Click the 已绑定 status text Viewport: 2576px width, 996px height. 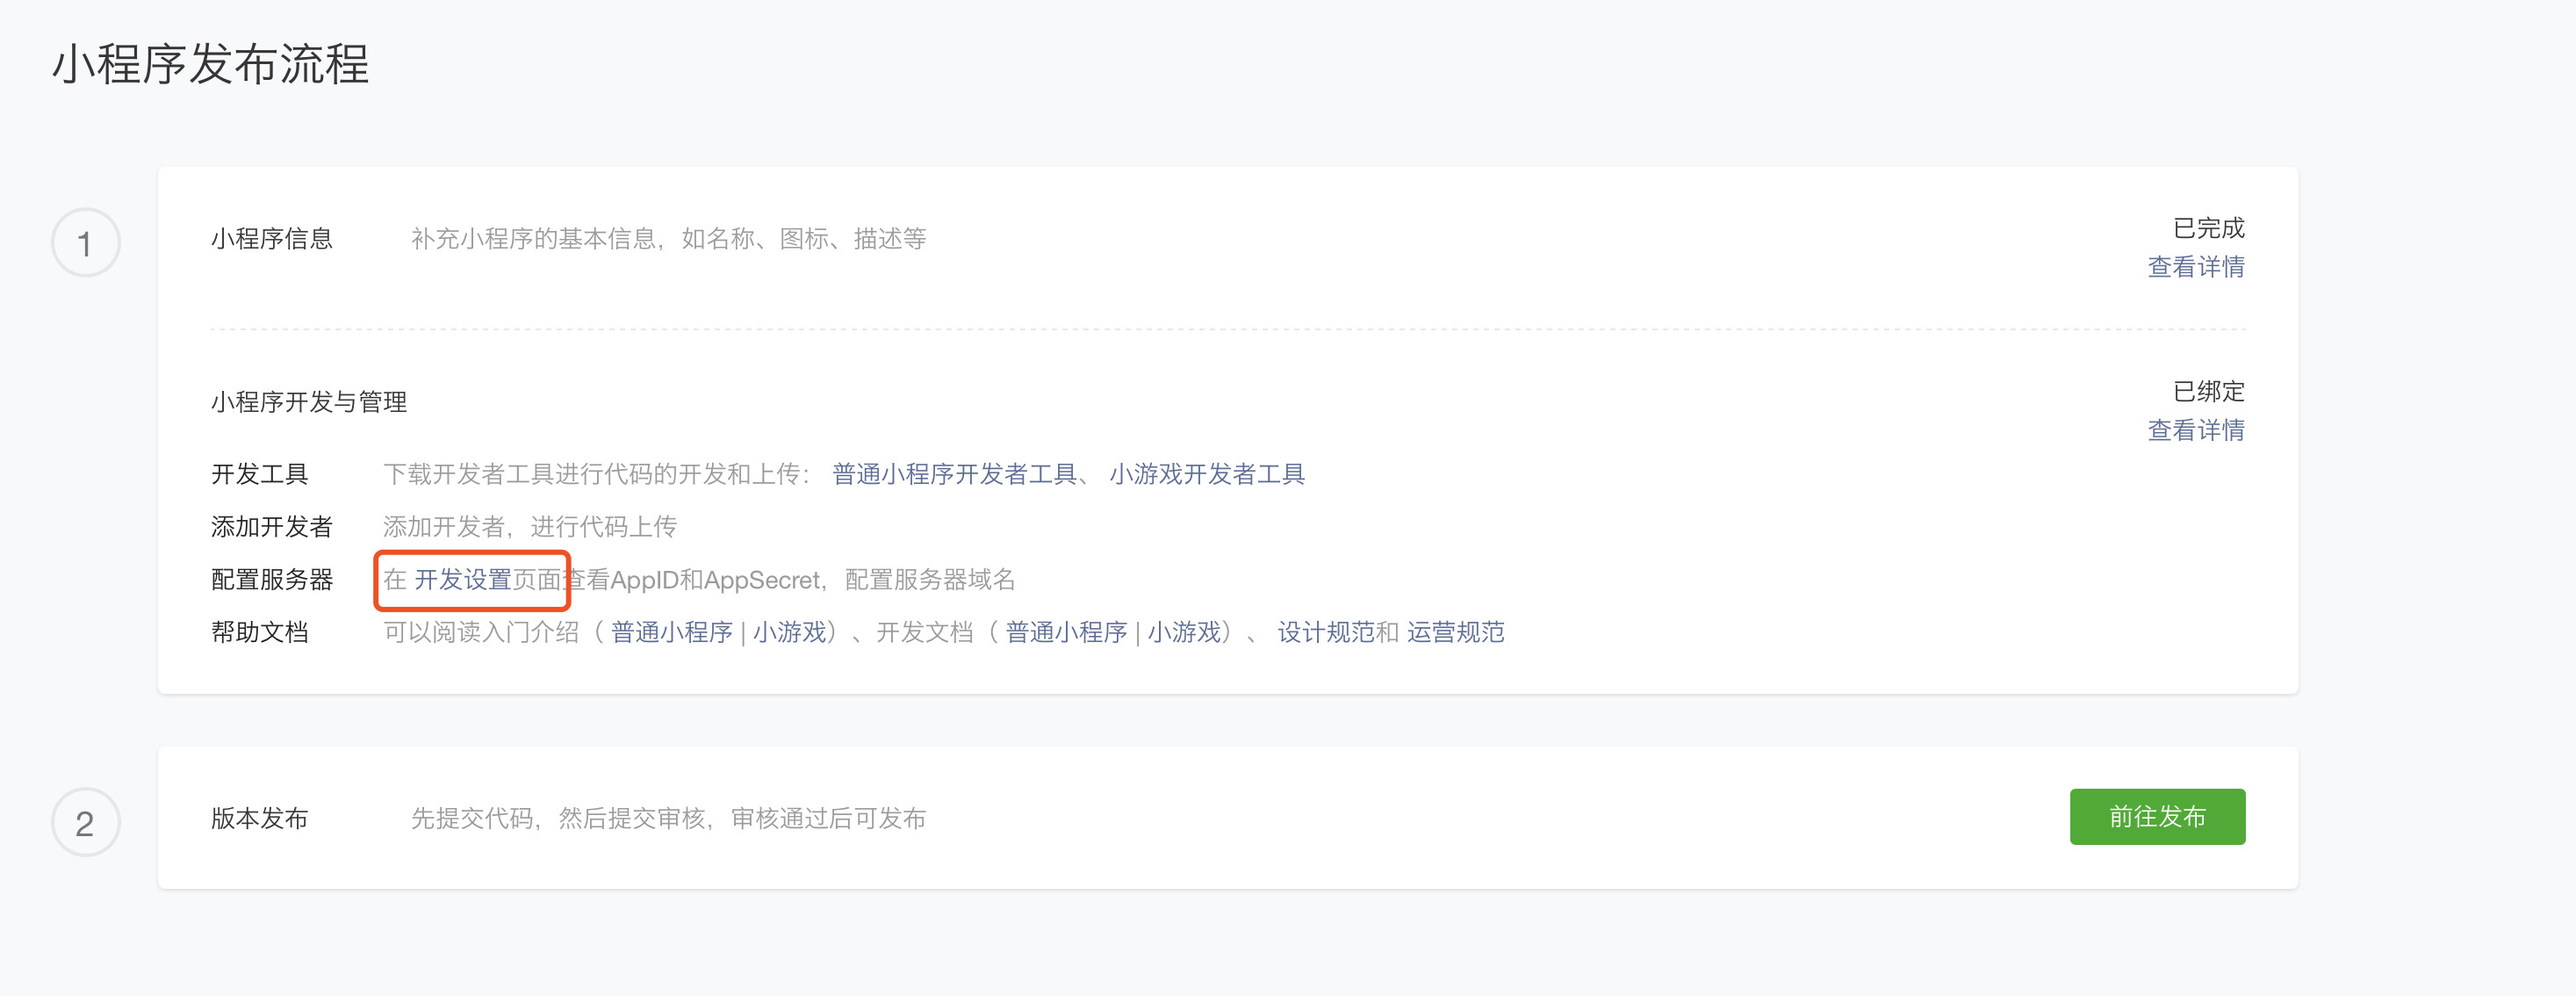point(2208,391)
